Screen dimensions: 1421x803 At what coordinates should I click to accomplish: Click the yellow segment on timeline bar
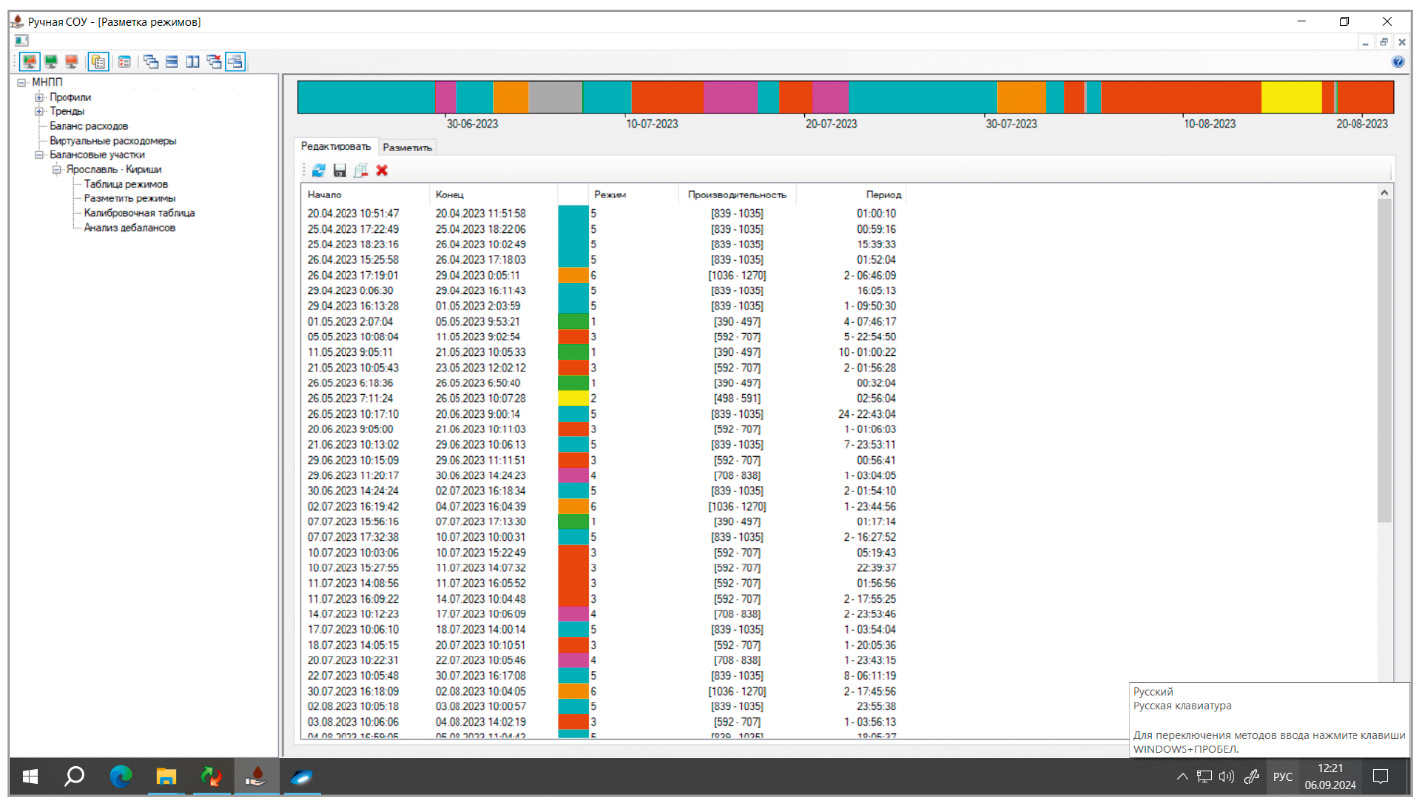click(1290, 97)
